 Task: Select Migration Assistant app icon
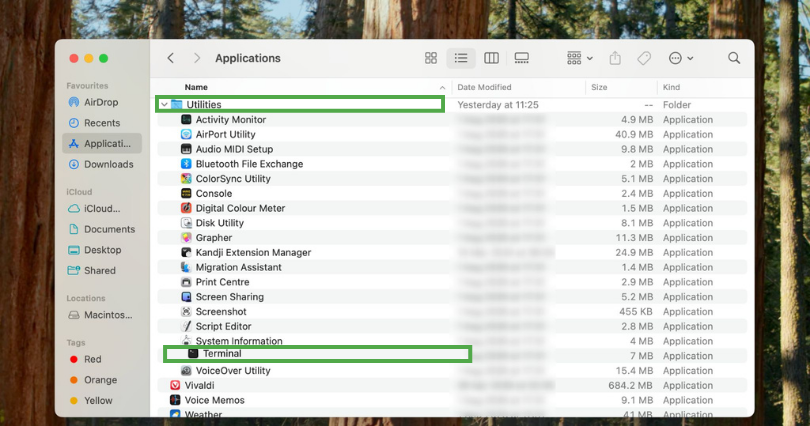[186, 267]
